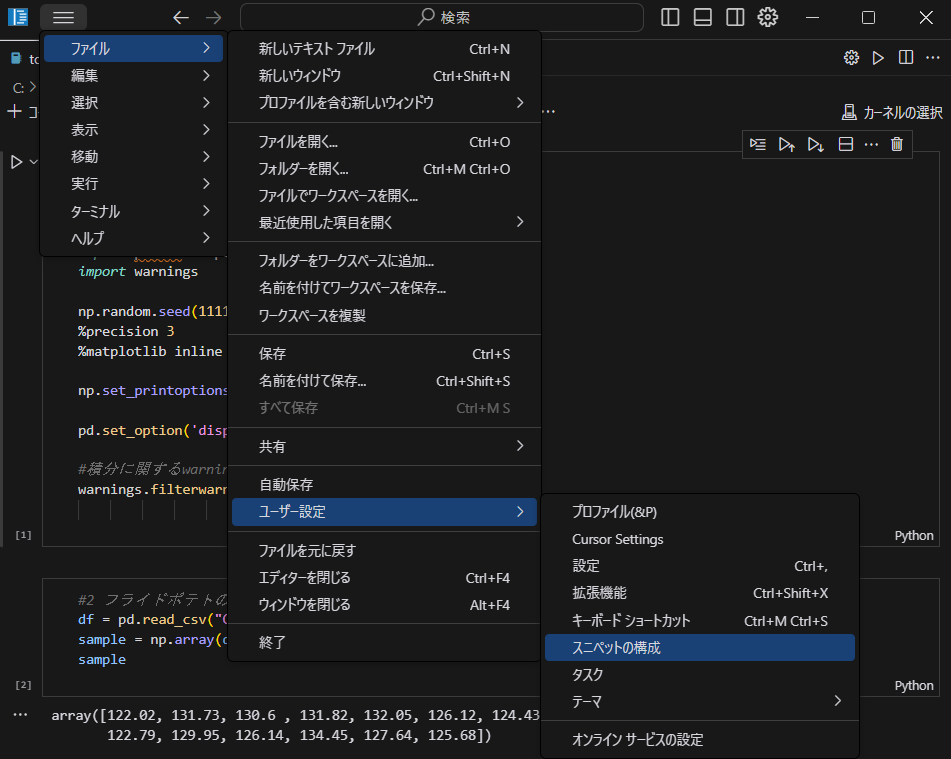Screen dimensions: 951x759
Task: Open the title bar settings gear
Action: [768, 17]
